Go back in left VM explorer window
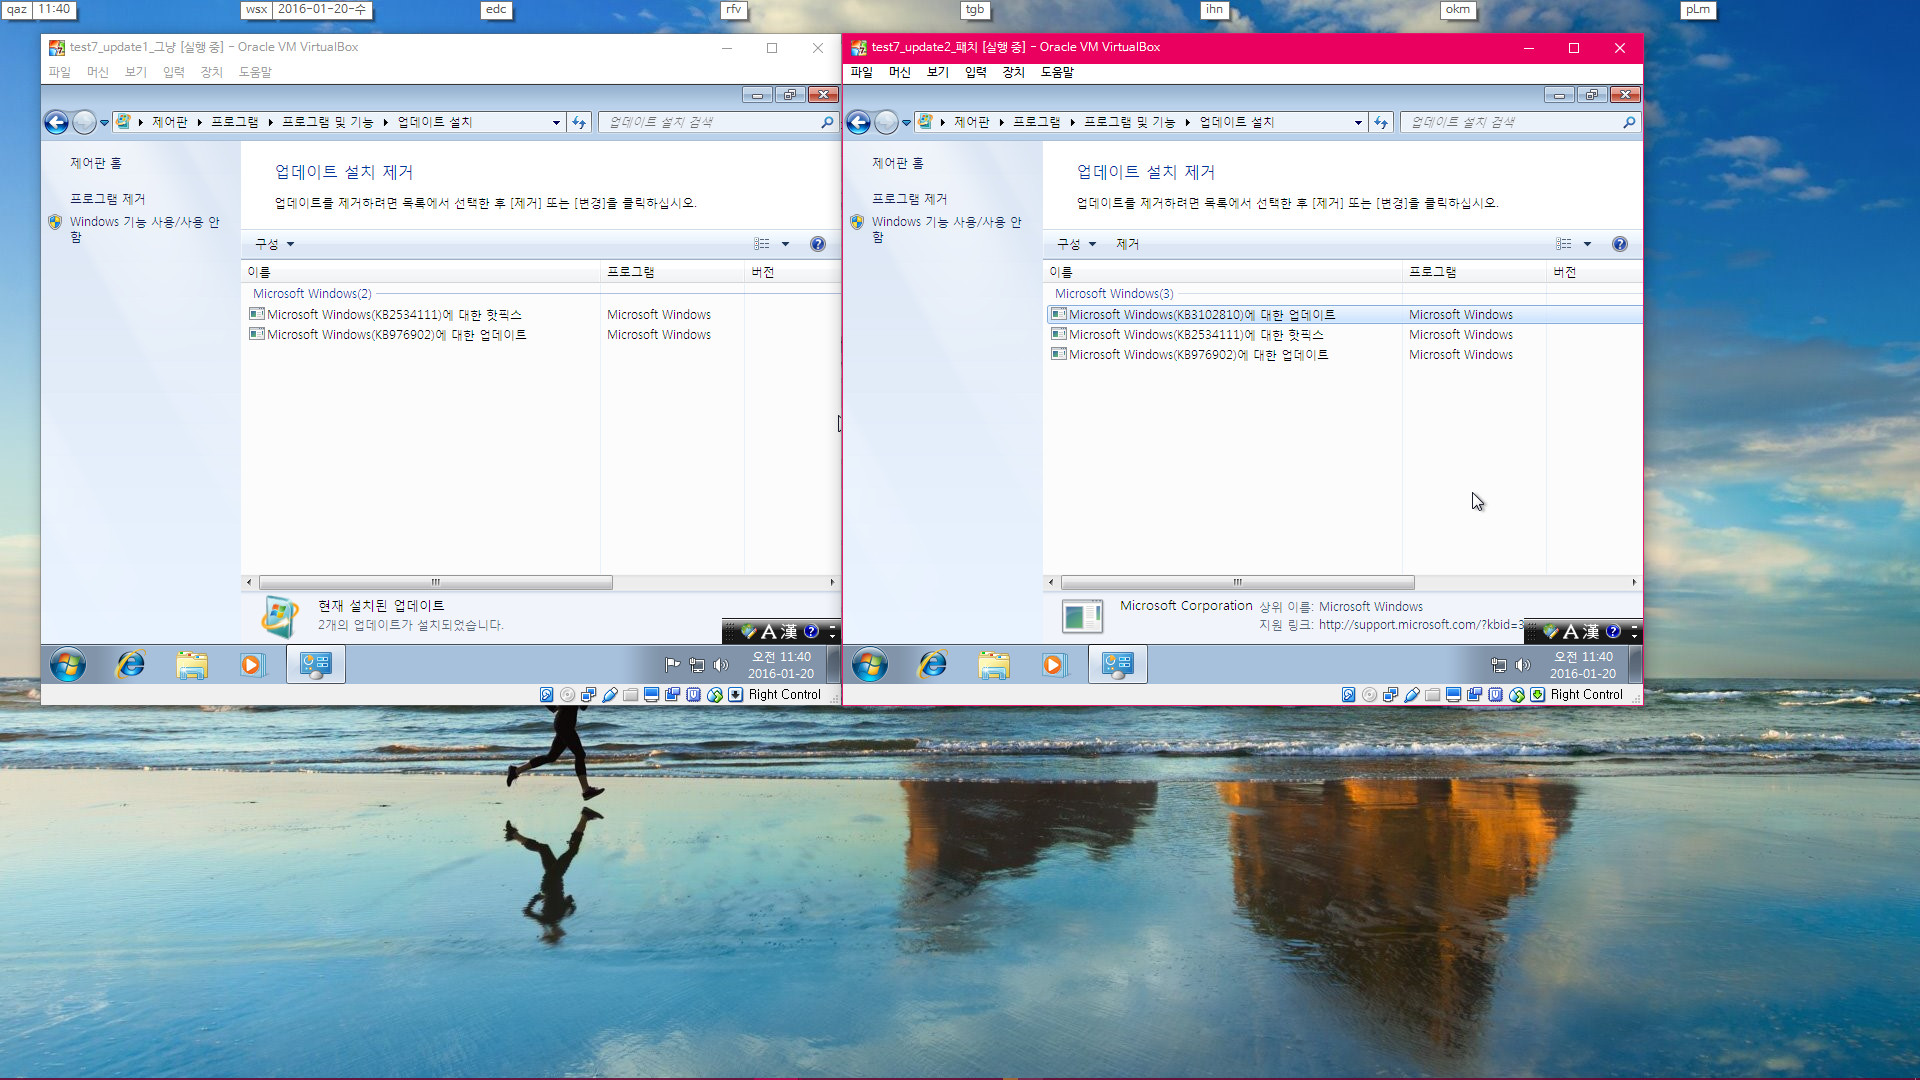 point(57,122)
